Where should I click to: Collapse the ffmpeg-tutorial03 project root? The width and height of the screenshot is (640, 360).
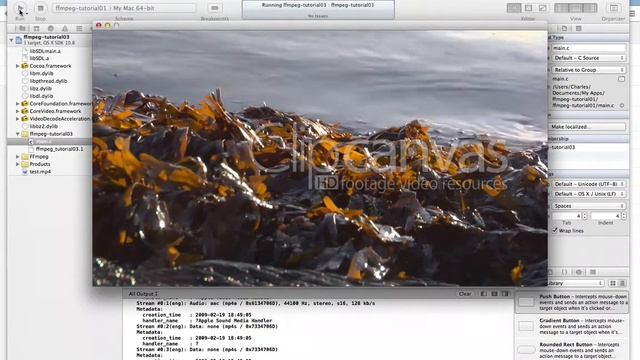[11, 40]
